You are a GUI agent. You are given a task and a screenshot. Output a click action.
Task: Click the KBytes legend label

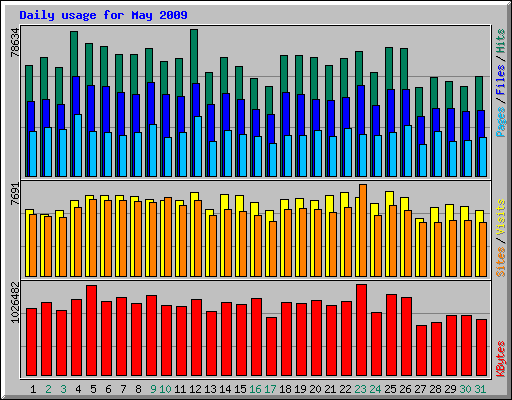click(501, 359)
